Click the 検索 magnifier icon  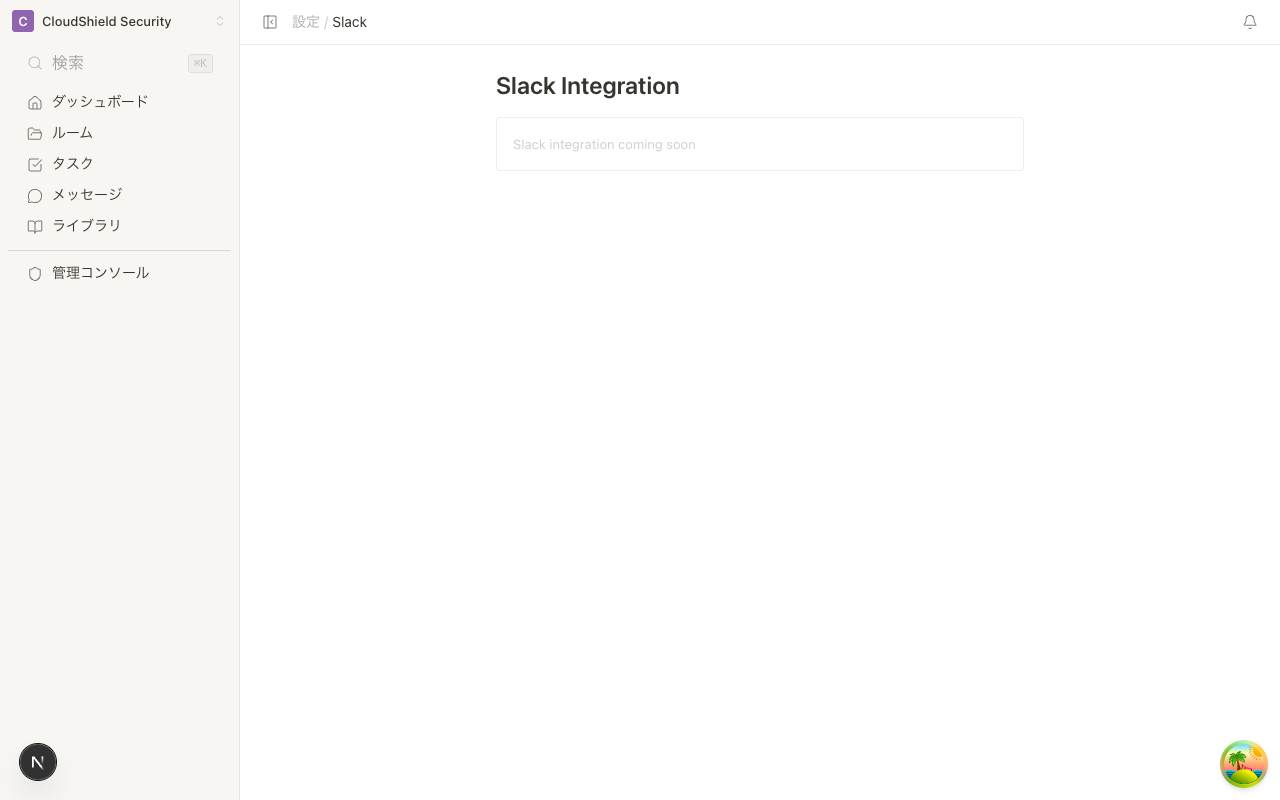[35, 63]
